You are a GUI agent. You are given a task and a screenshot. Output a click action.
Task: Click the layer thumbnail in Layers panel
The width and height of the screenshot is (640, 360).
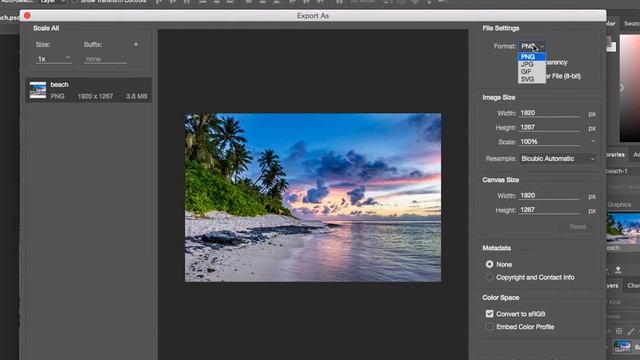tap(622, 347)
